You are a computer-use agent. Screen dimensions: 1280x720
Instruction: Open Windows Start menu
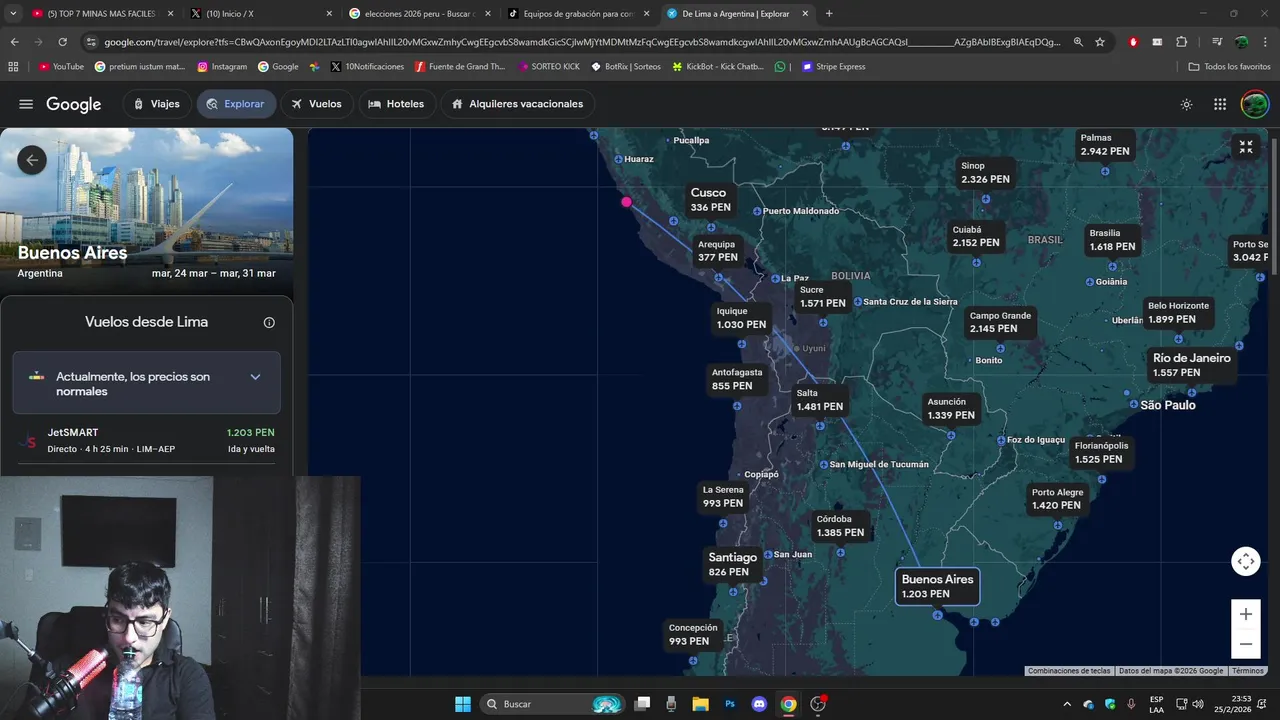coord(463,704)
